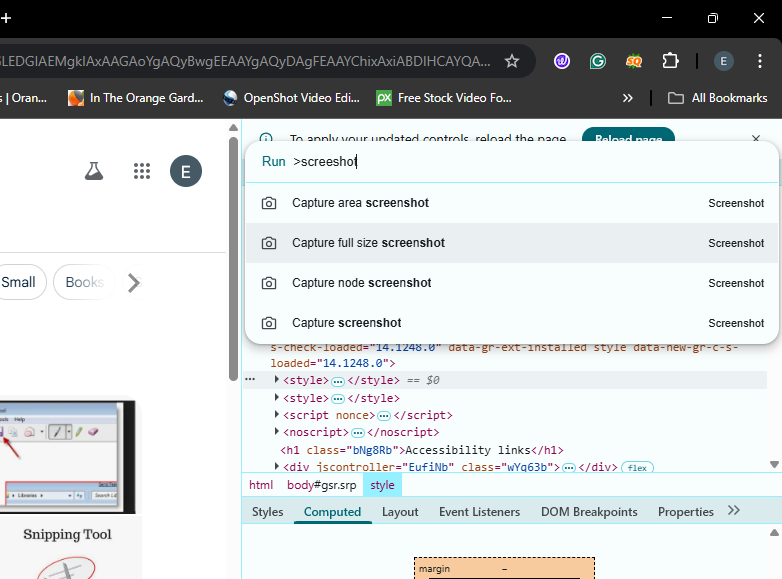Switch to the Properties tab
The width and height of the screenshot is (782, 579).
686,512
